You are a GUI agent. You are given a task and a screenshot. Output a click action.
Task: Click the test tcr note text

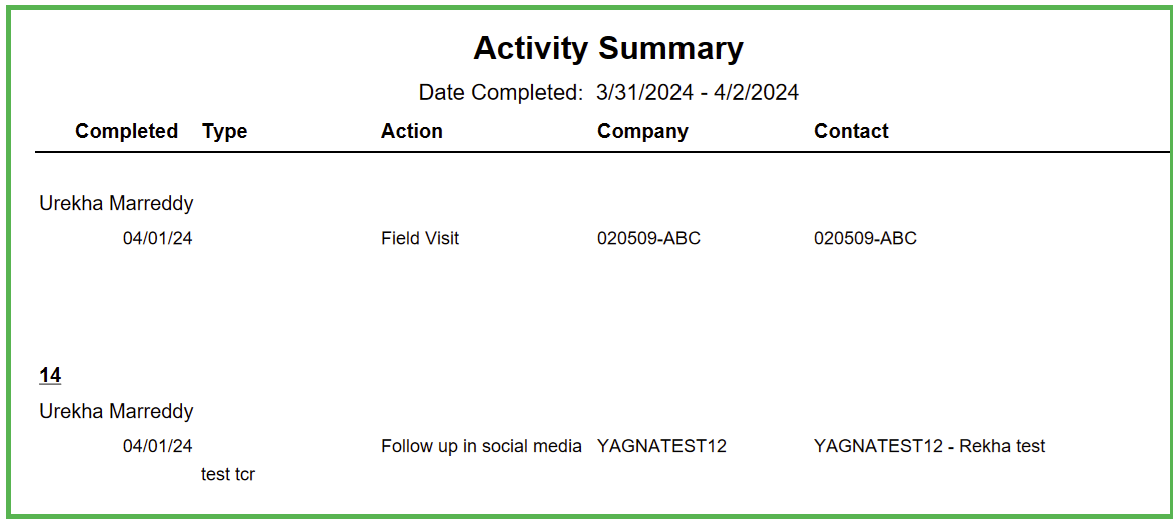click(228, 474)
